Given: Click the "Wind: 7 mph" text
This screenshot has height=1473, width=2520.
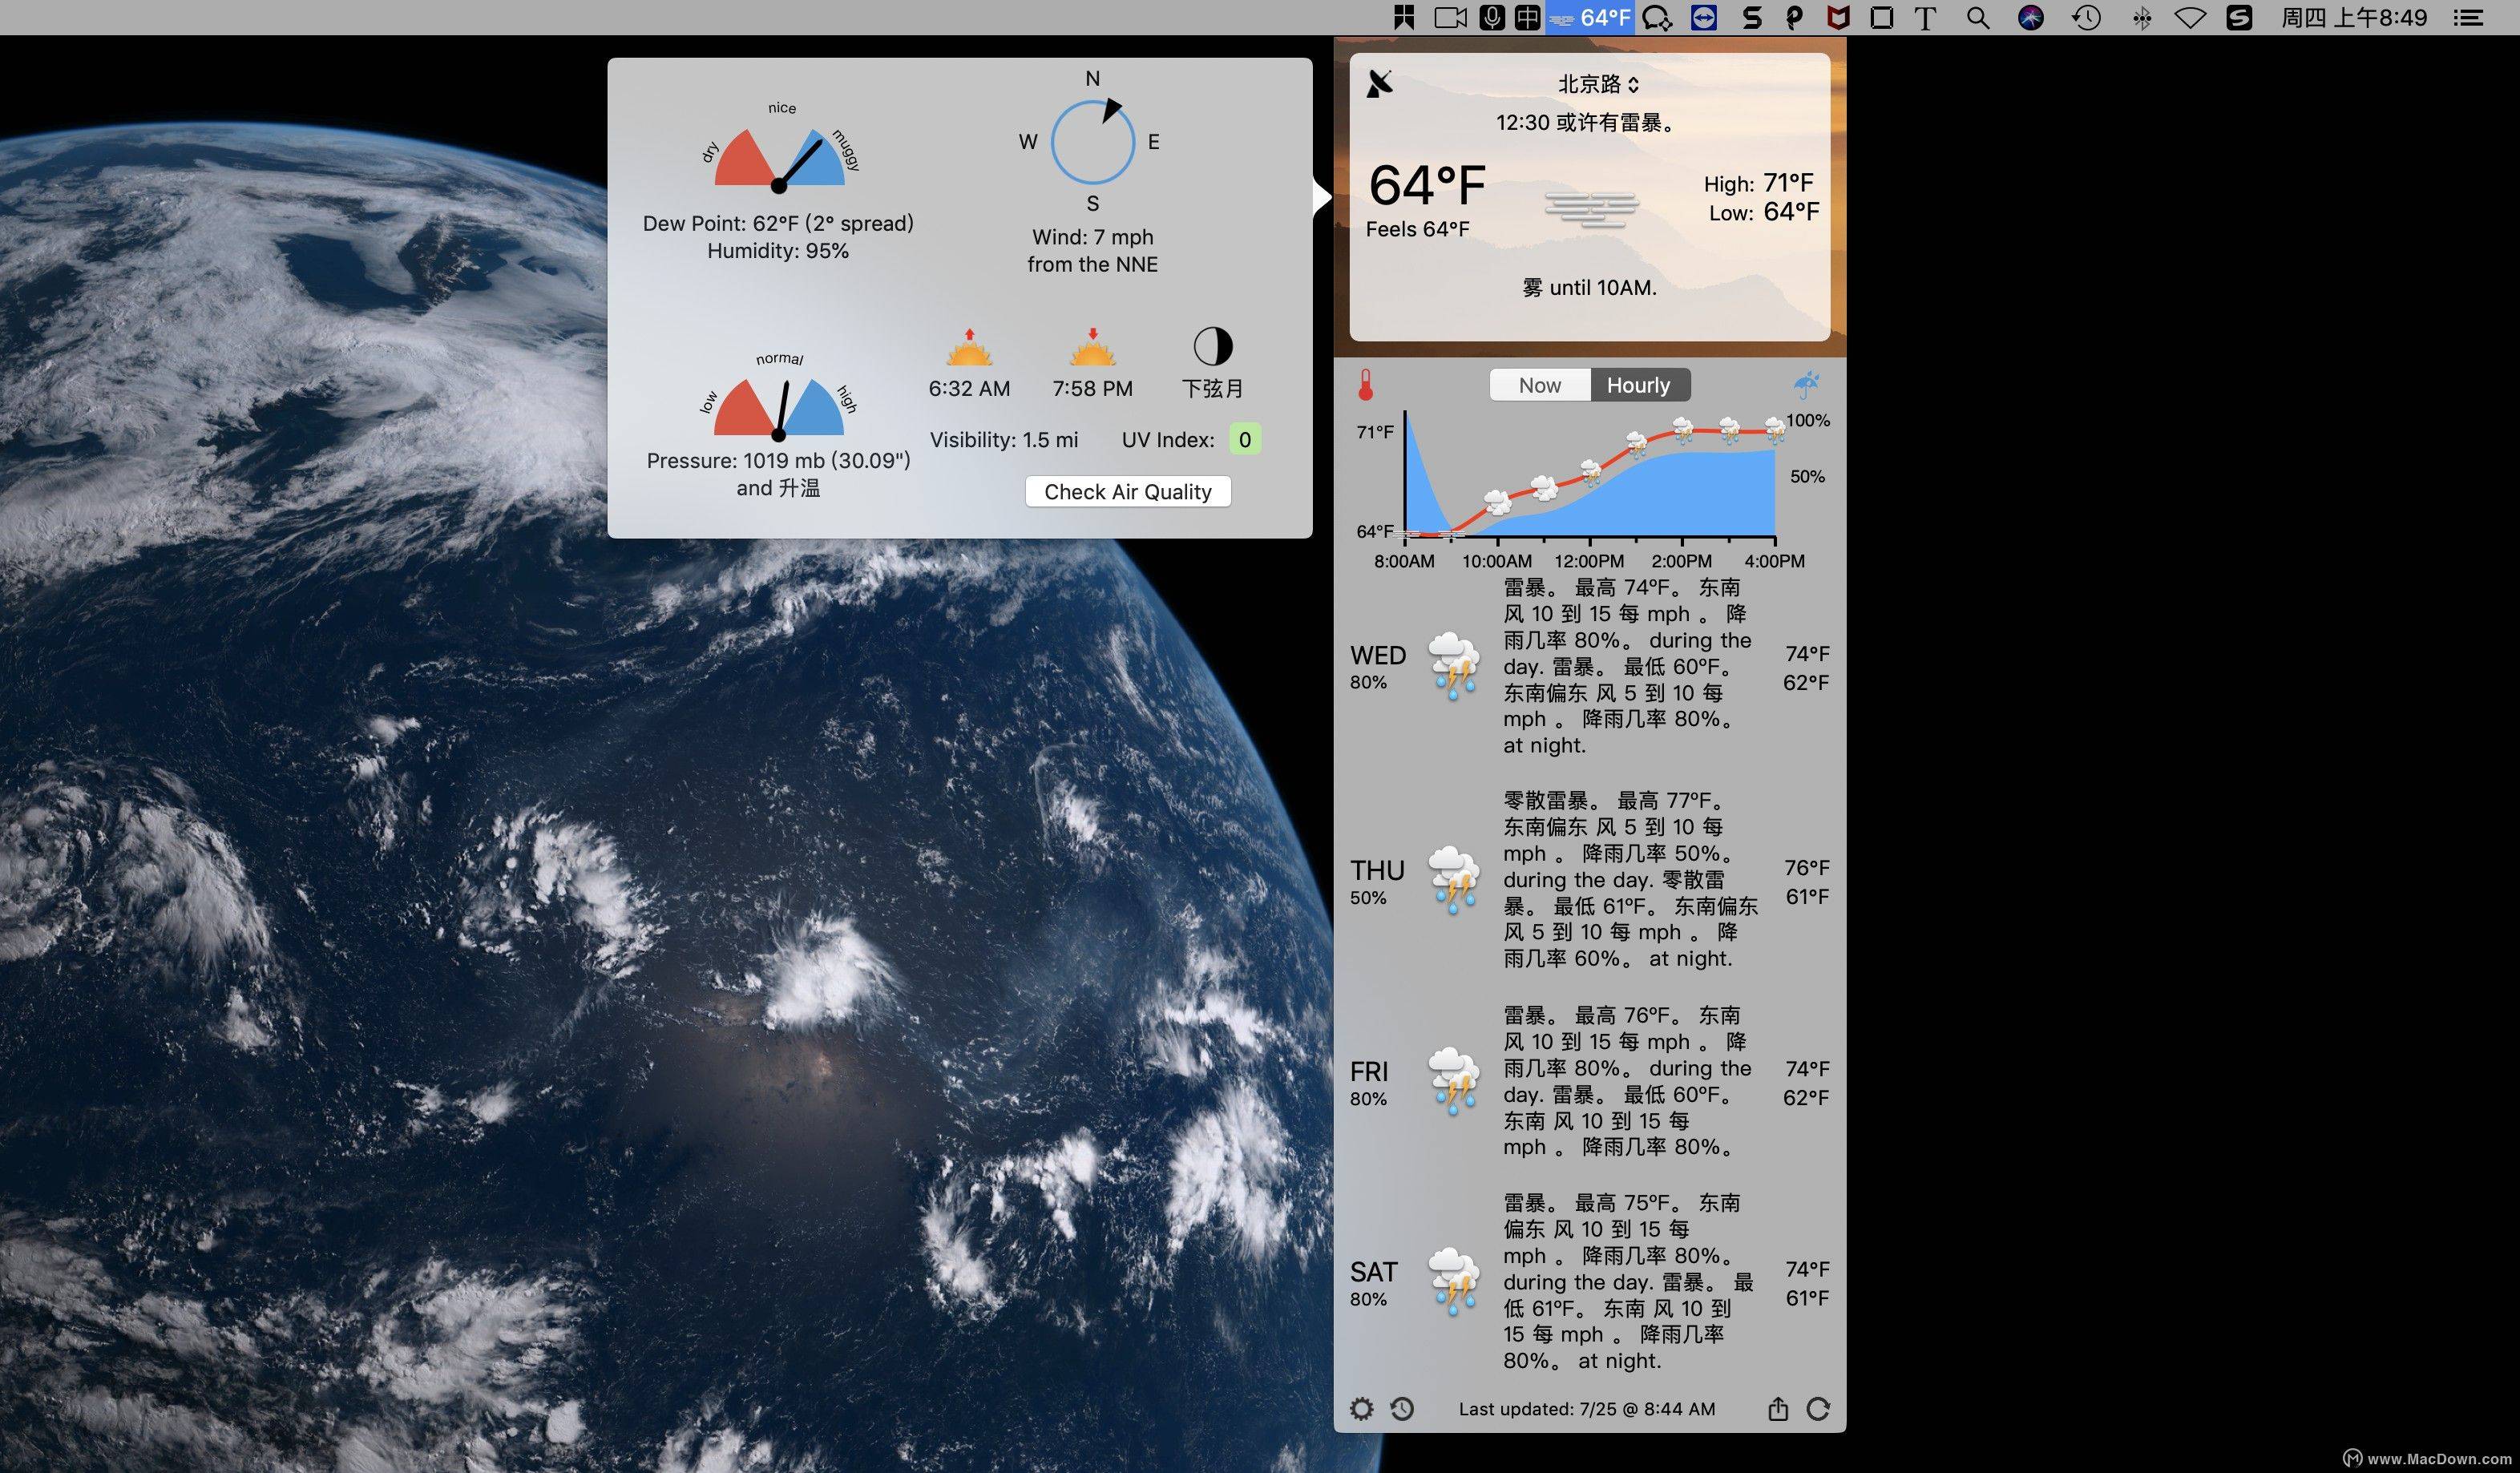Looking at the screenshot, I should (x=1093, y=237).
